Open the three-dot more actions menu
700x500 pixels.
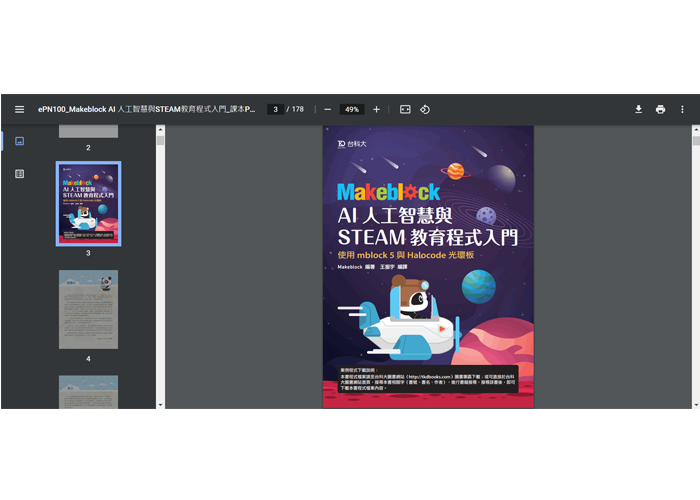[683, 109]
